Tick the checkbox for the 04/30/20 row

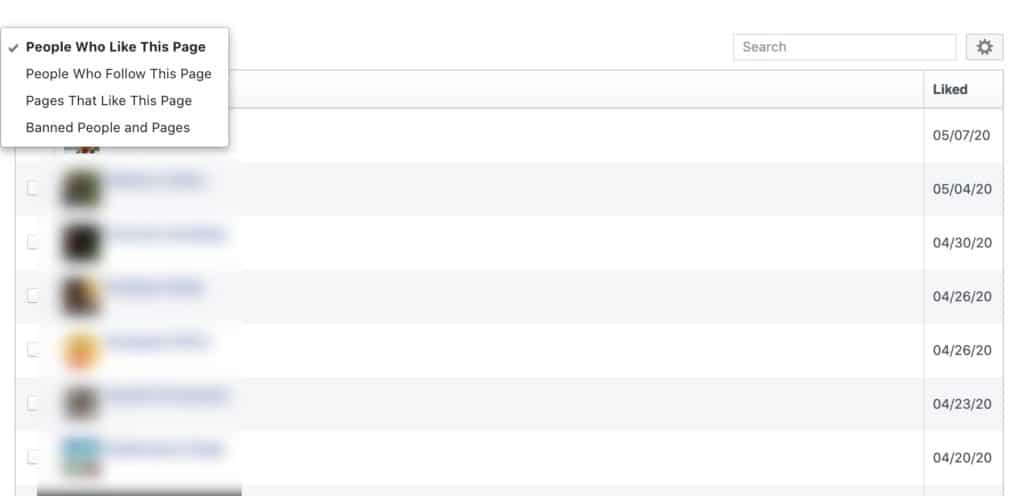[32, 242]
